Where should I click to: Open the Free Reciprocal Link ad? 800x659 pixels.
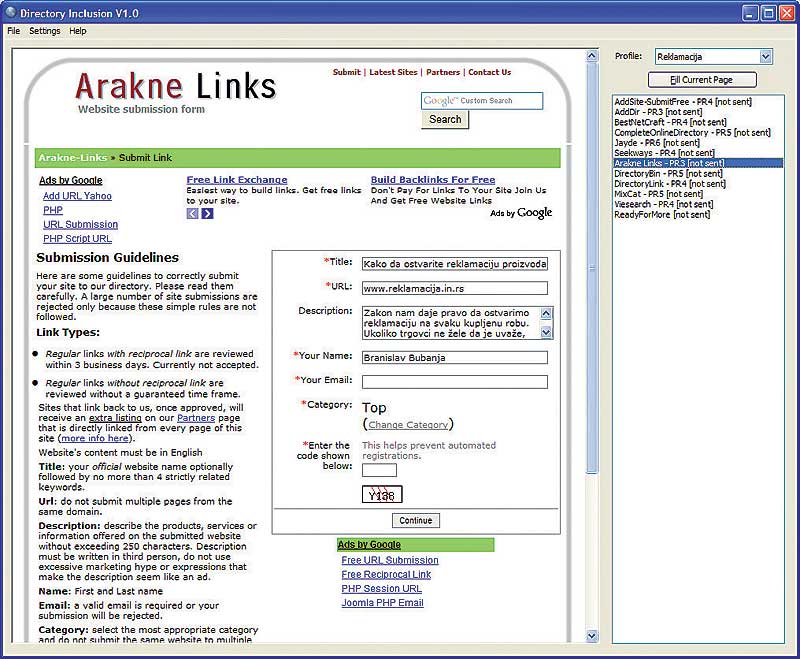click(386, 574)
